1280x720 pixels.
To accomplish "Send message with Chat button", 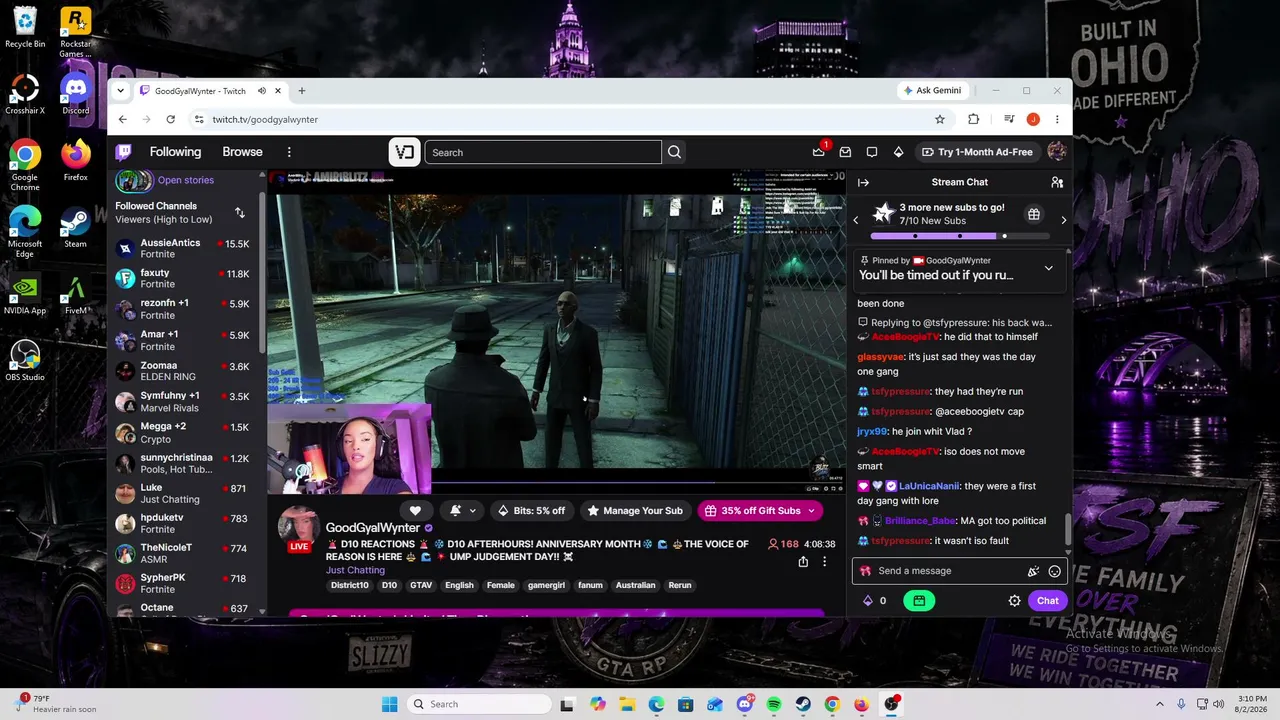I will coord(1047,601).
